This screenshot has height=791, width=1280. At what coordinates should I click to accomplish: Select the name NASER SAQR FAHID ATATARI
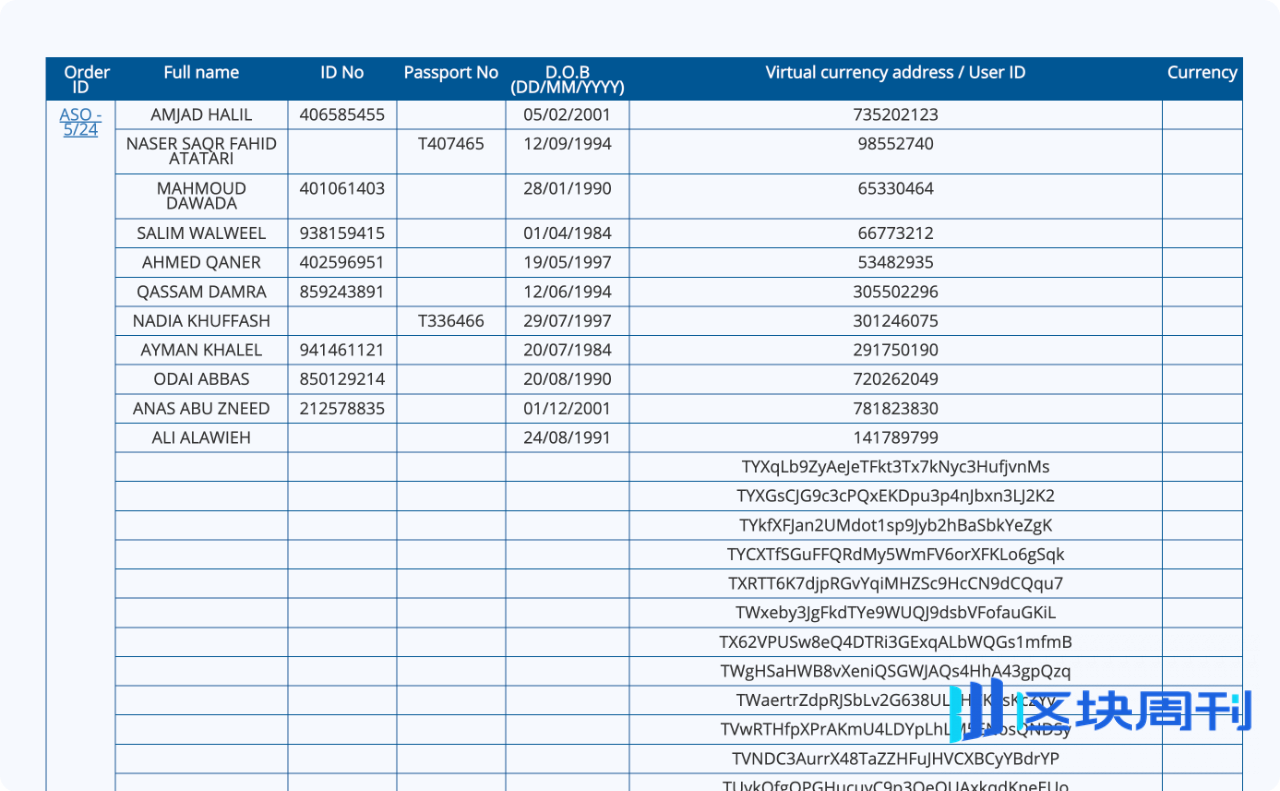[x=201, y=151]
